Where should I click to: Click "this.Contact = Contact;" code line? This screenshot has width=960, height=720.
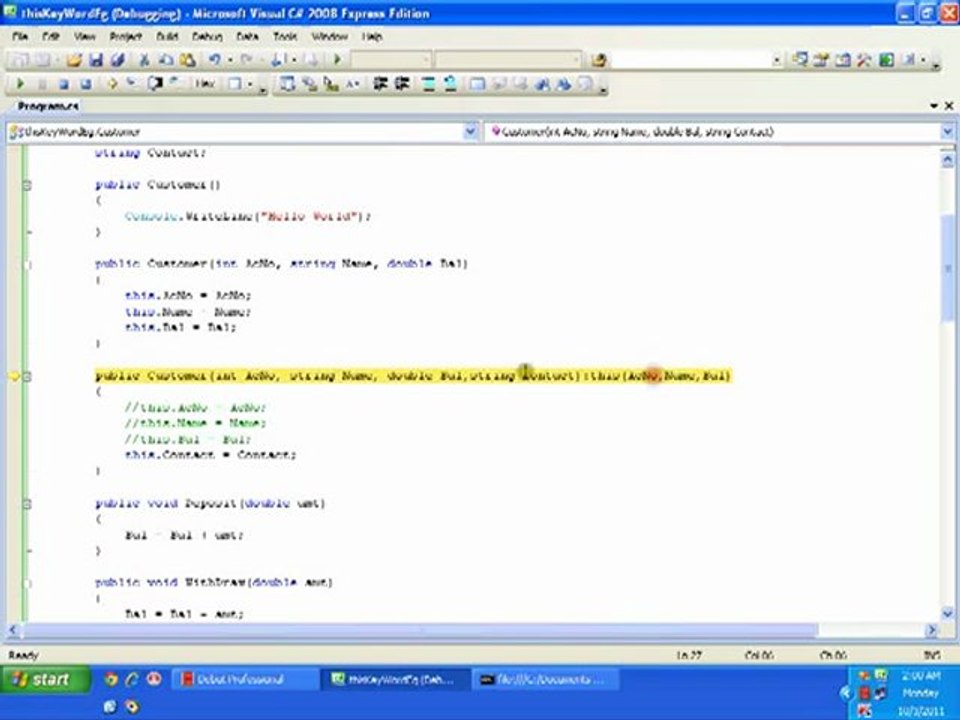(x=210, y=455)
